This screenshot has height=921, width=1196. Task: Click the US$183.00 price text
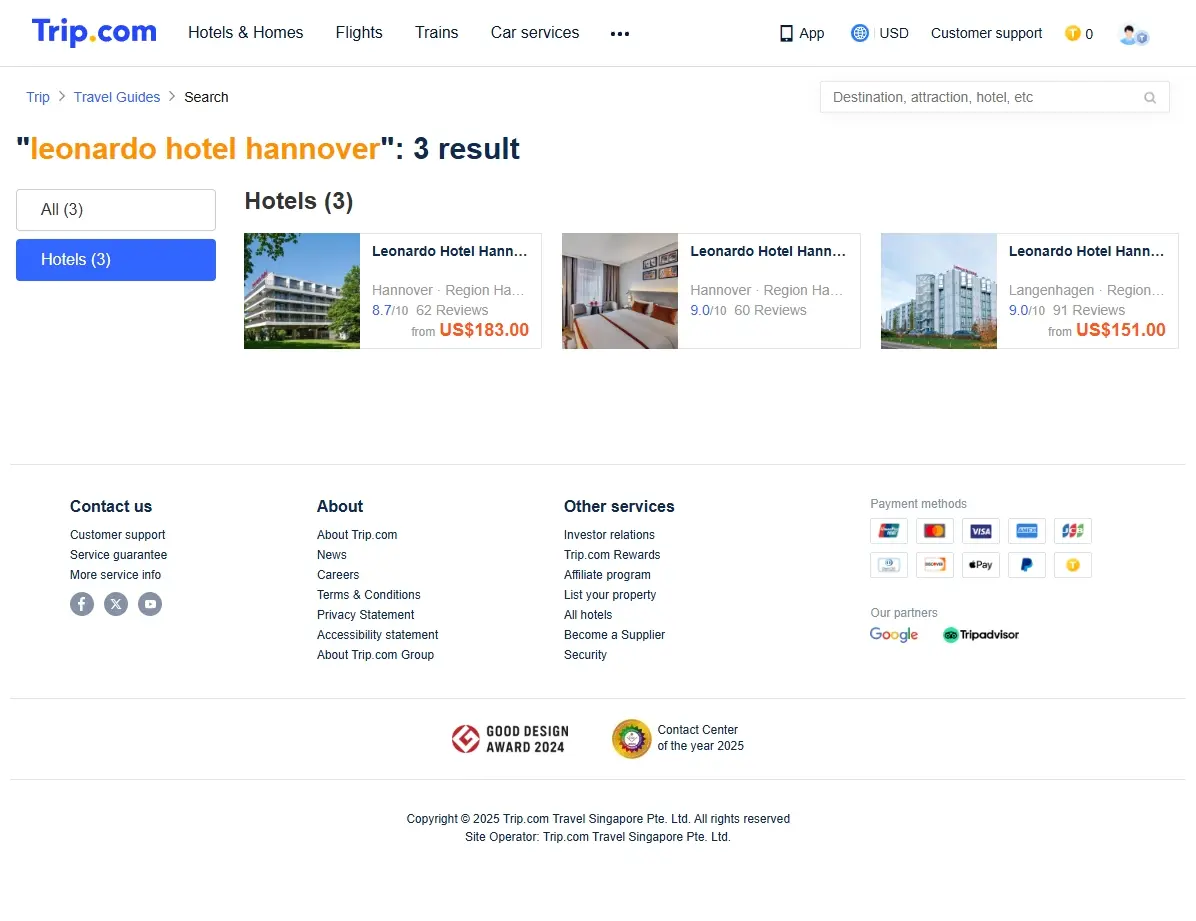(x=484, y=330)
